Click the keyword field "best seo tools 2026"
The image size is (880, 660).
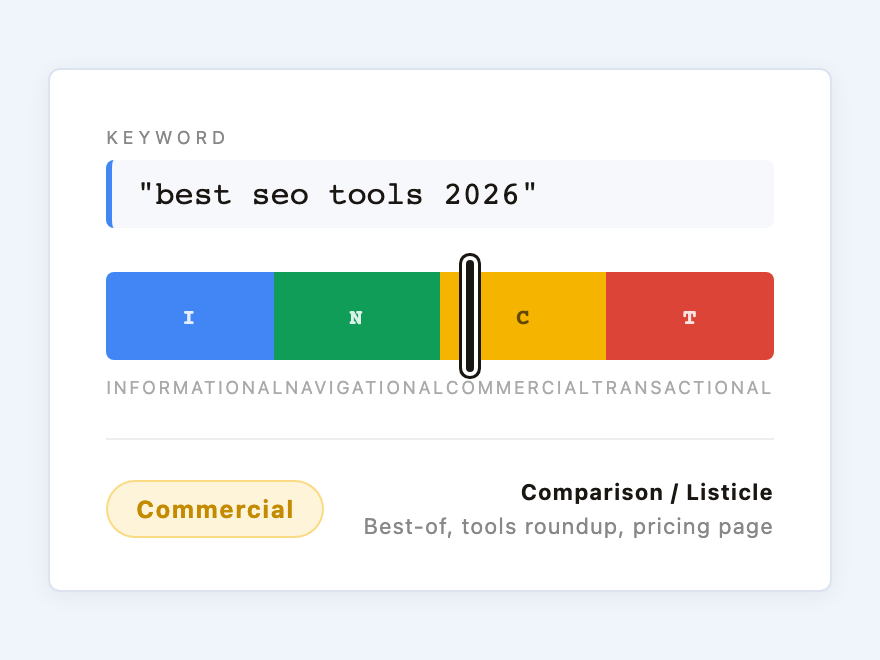click(440, 194)
